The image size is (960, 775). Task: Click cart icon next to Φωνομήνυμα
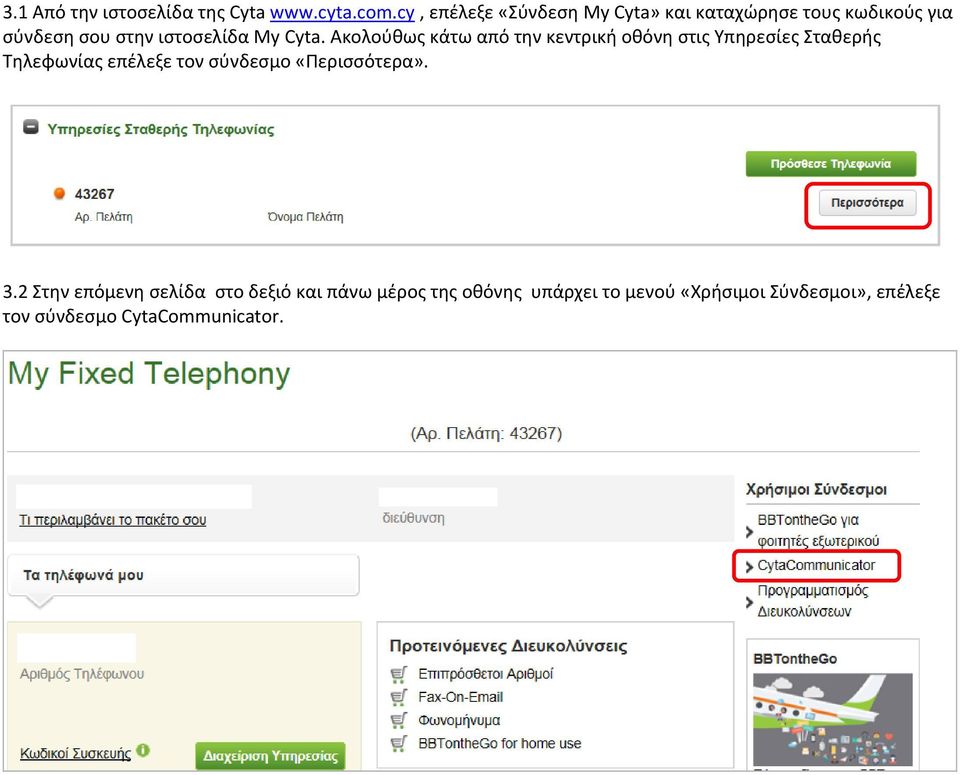pos(399,721)
